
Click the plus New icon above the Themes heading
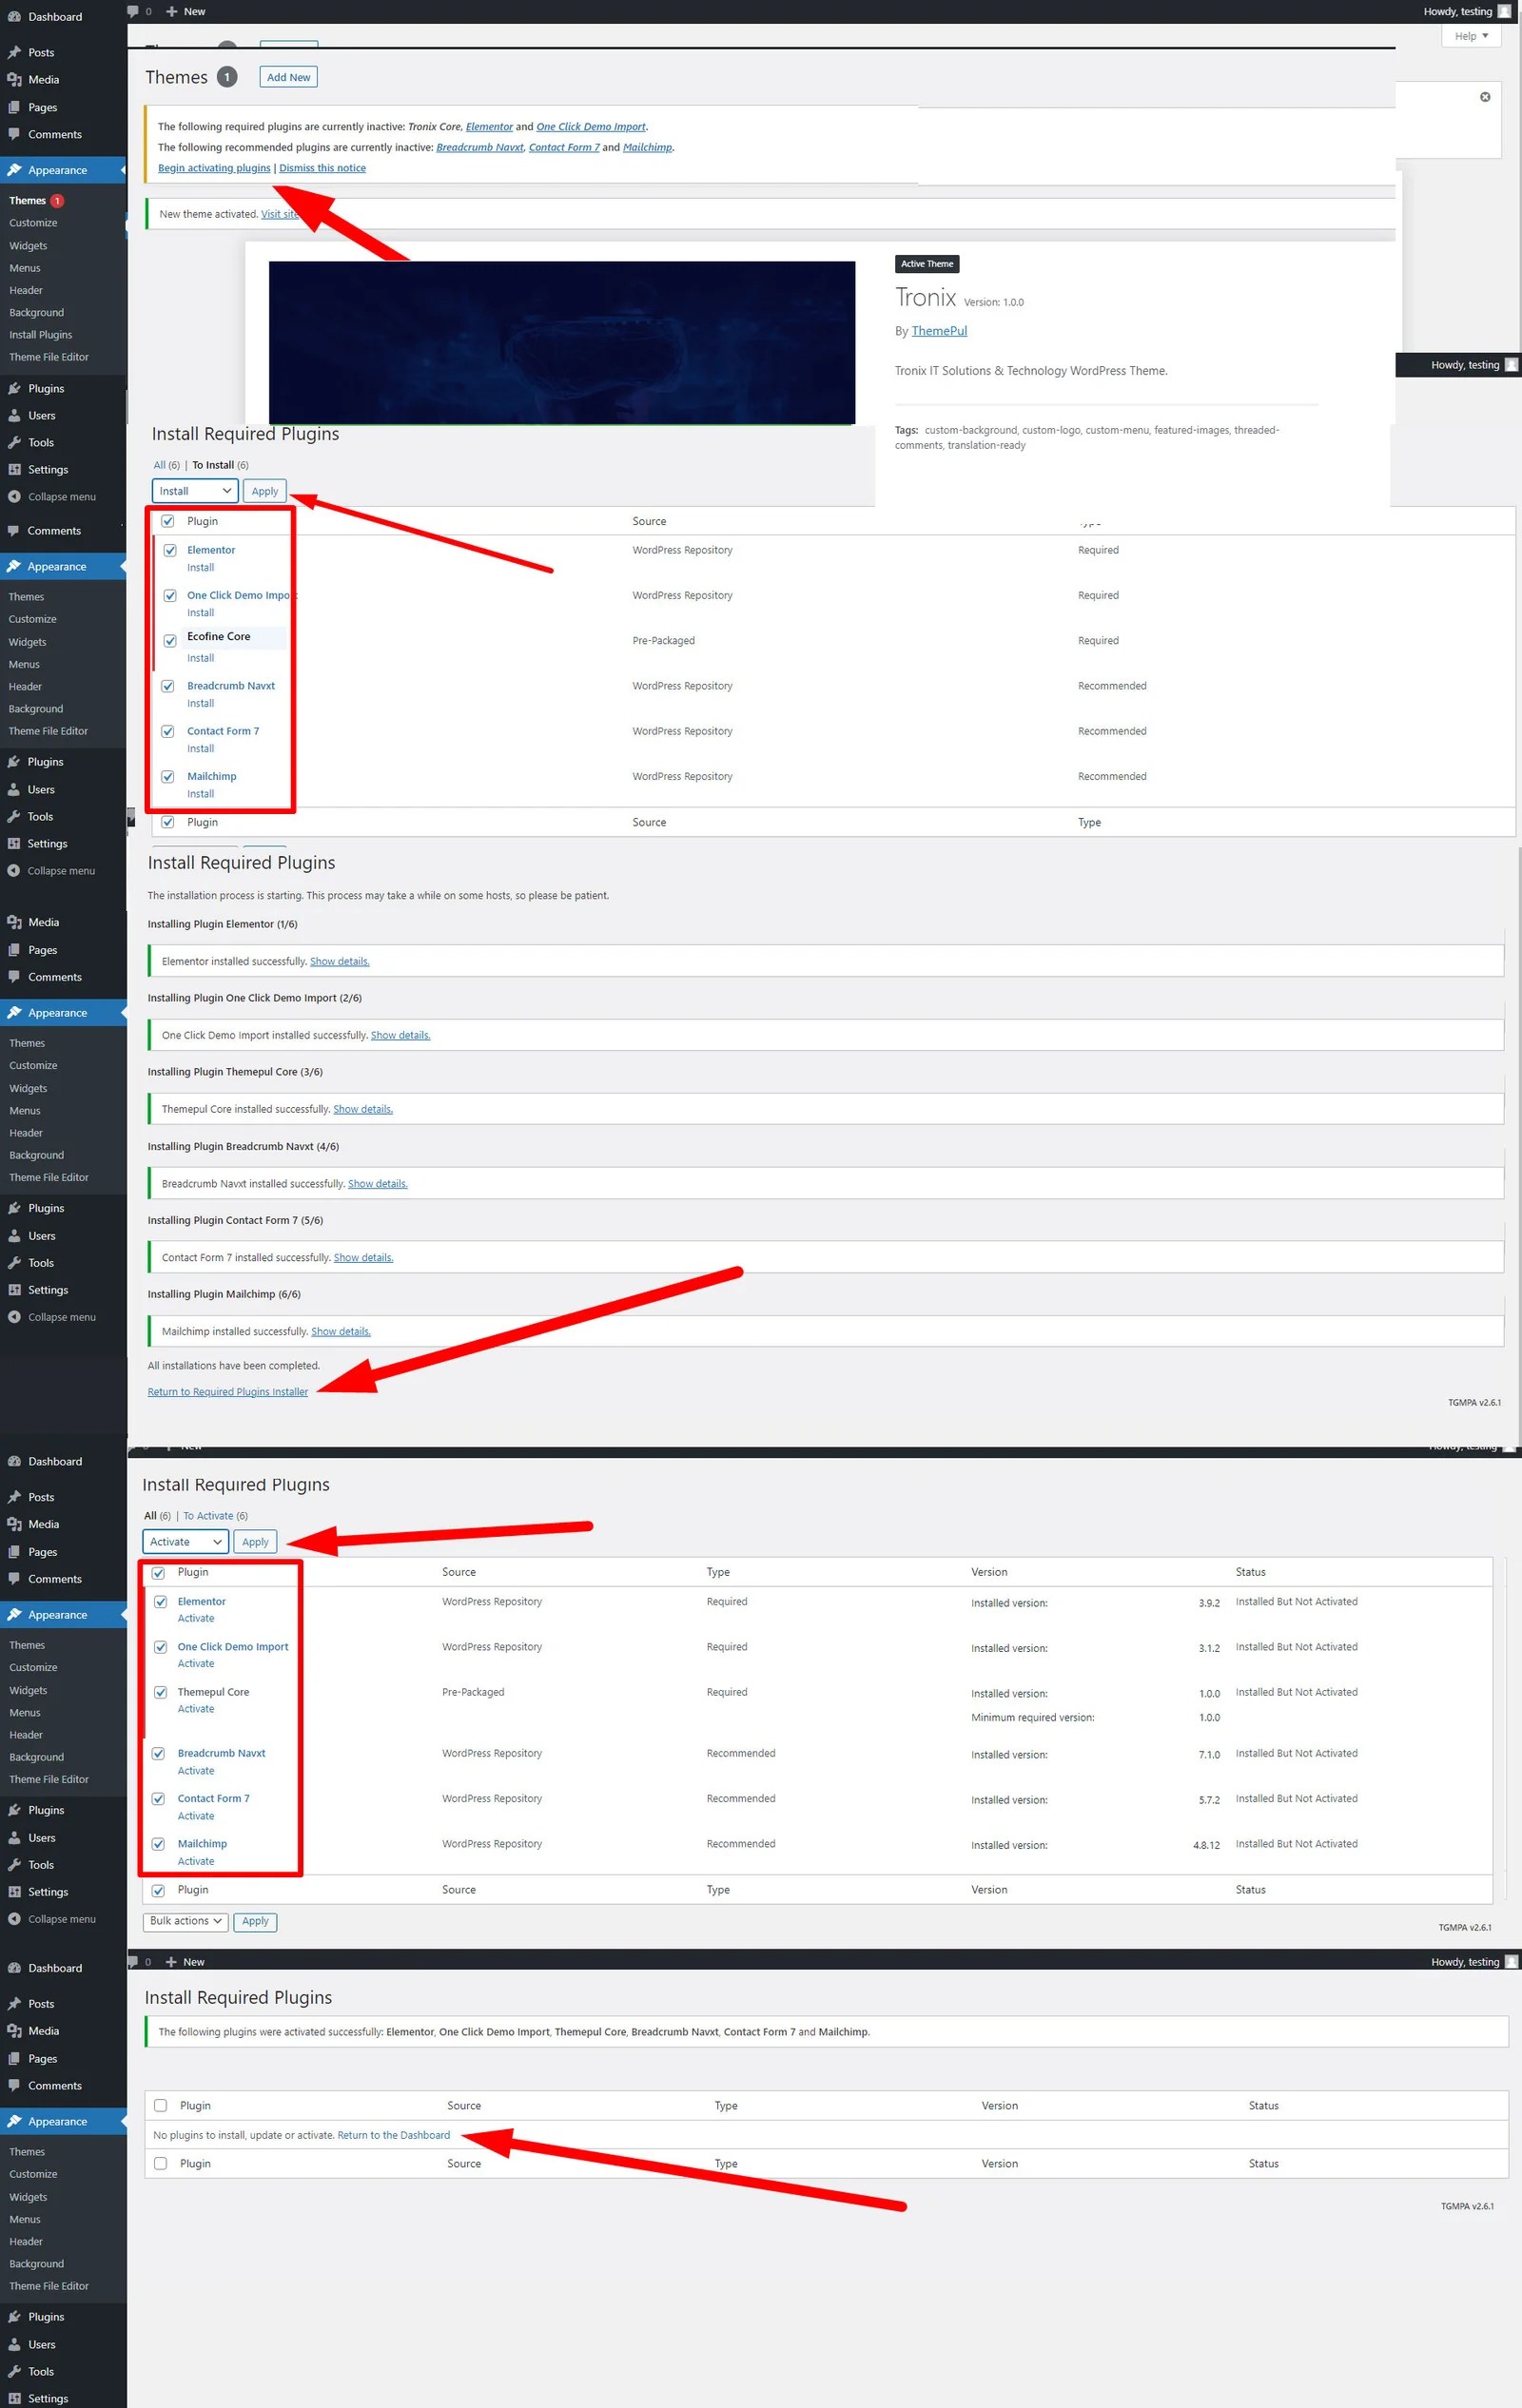pos(171,12)
